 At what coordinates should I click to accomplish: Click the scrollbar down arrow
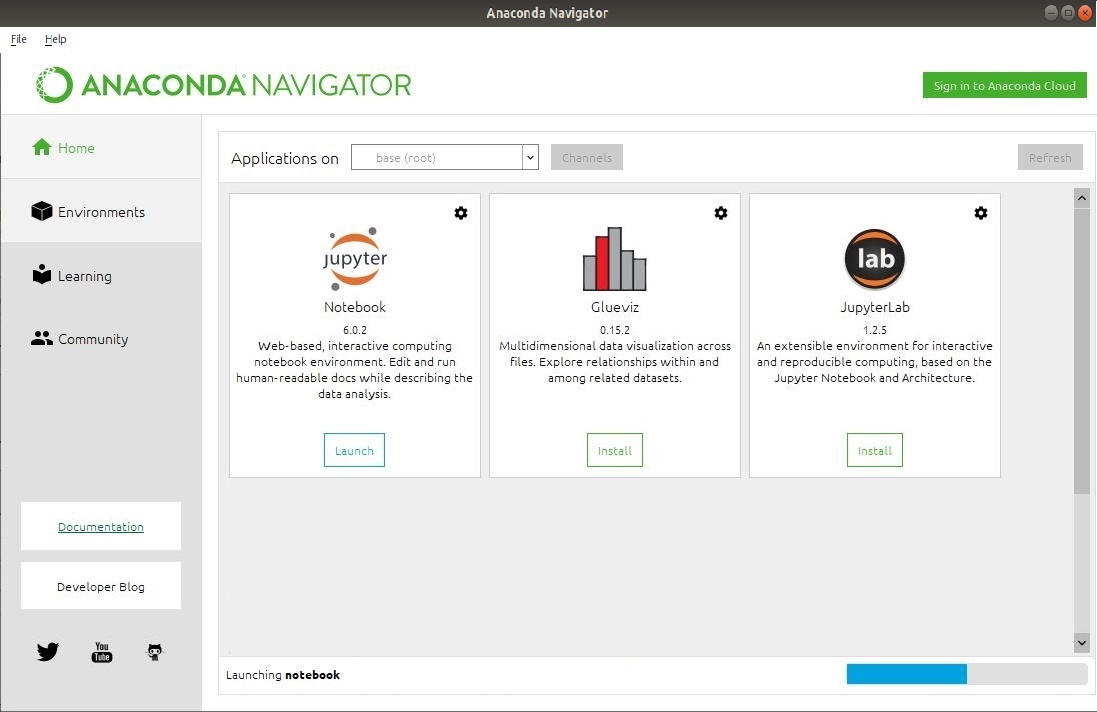pyautogui.click(x=1082, y=643)
